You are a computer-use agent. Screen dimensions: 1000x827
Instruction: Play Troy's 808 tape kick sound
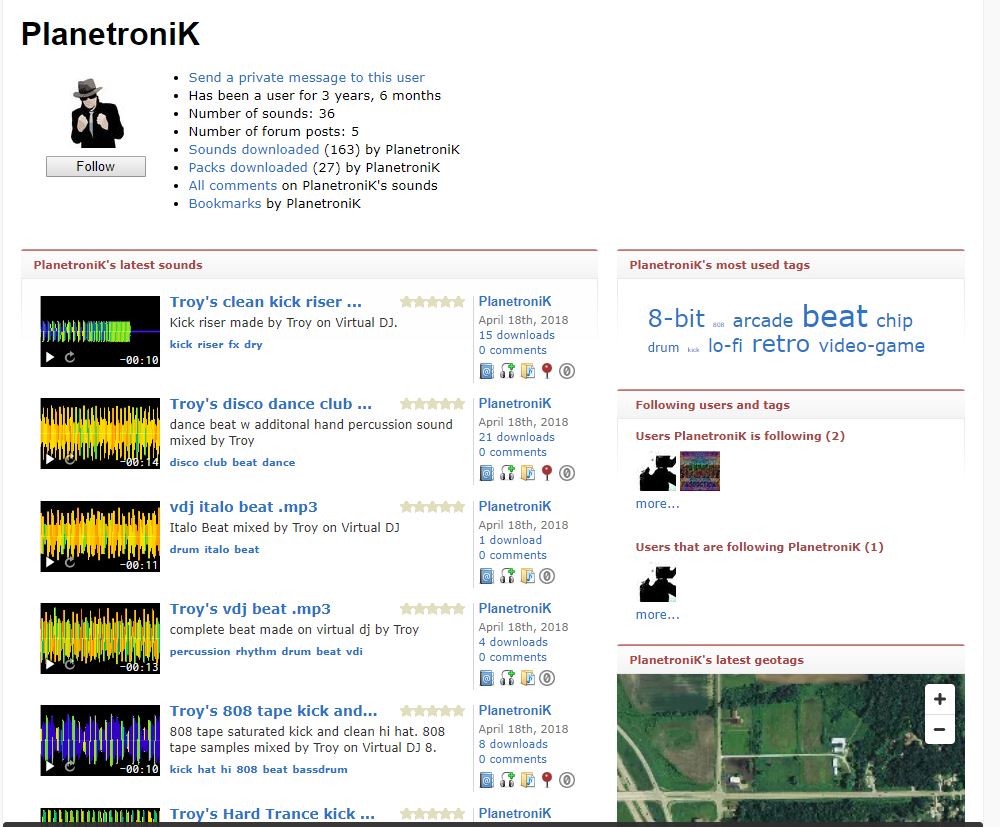click(49, 768)
